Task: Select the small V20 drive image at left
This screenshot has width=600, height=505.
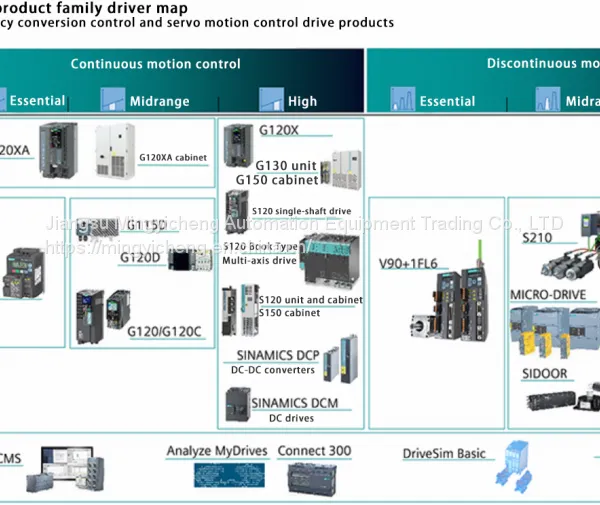Action: pos(24,273)
